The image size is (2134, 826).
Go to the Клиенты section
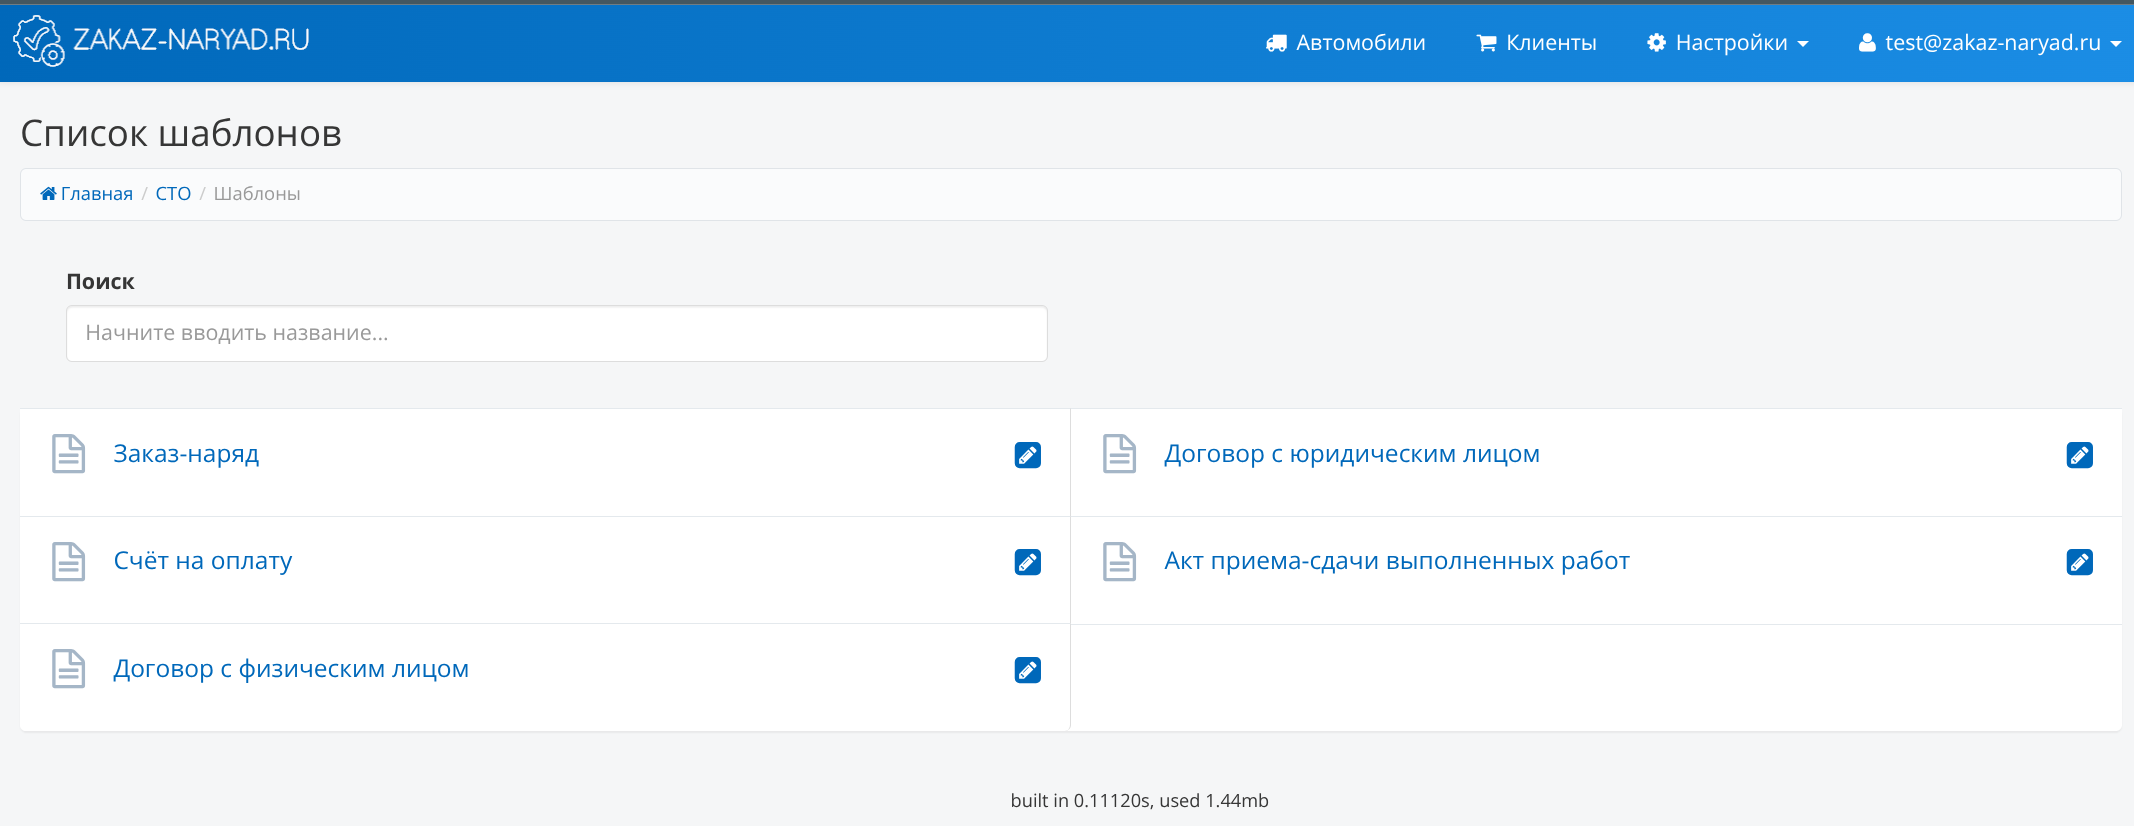(x=1537, y=43)
